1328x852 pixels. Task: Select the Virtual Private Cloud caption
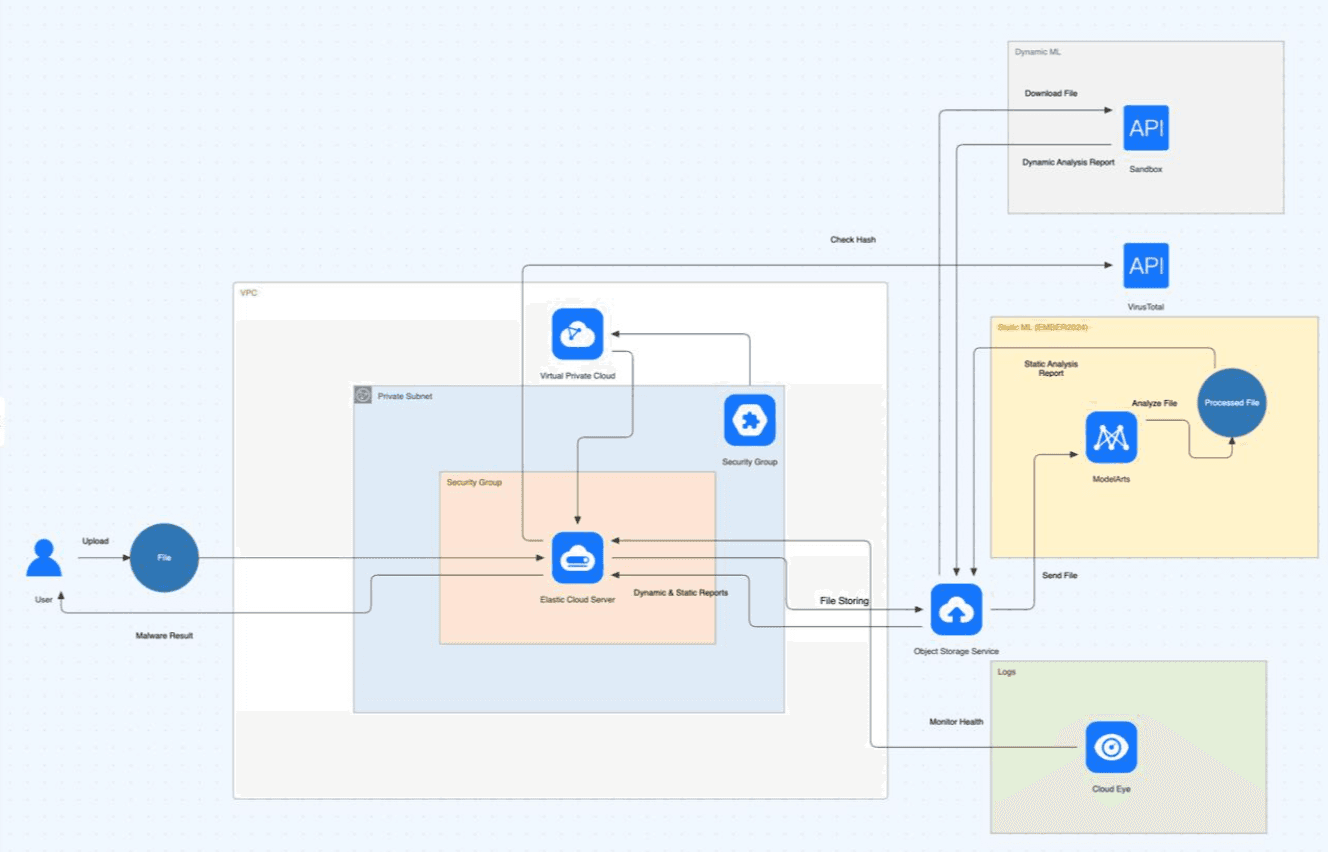pyautogui.click(x=577, y=376)
